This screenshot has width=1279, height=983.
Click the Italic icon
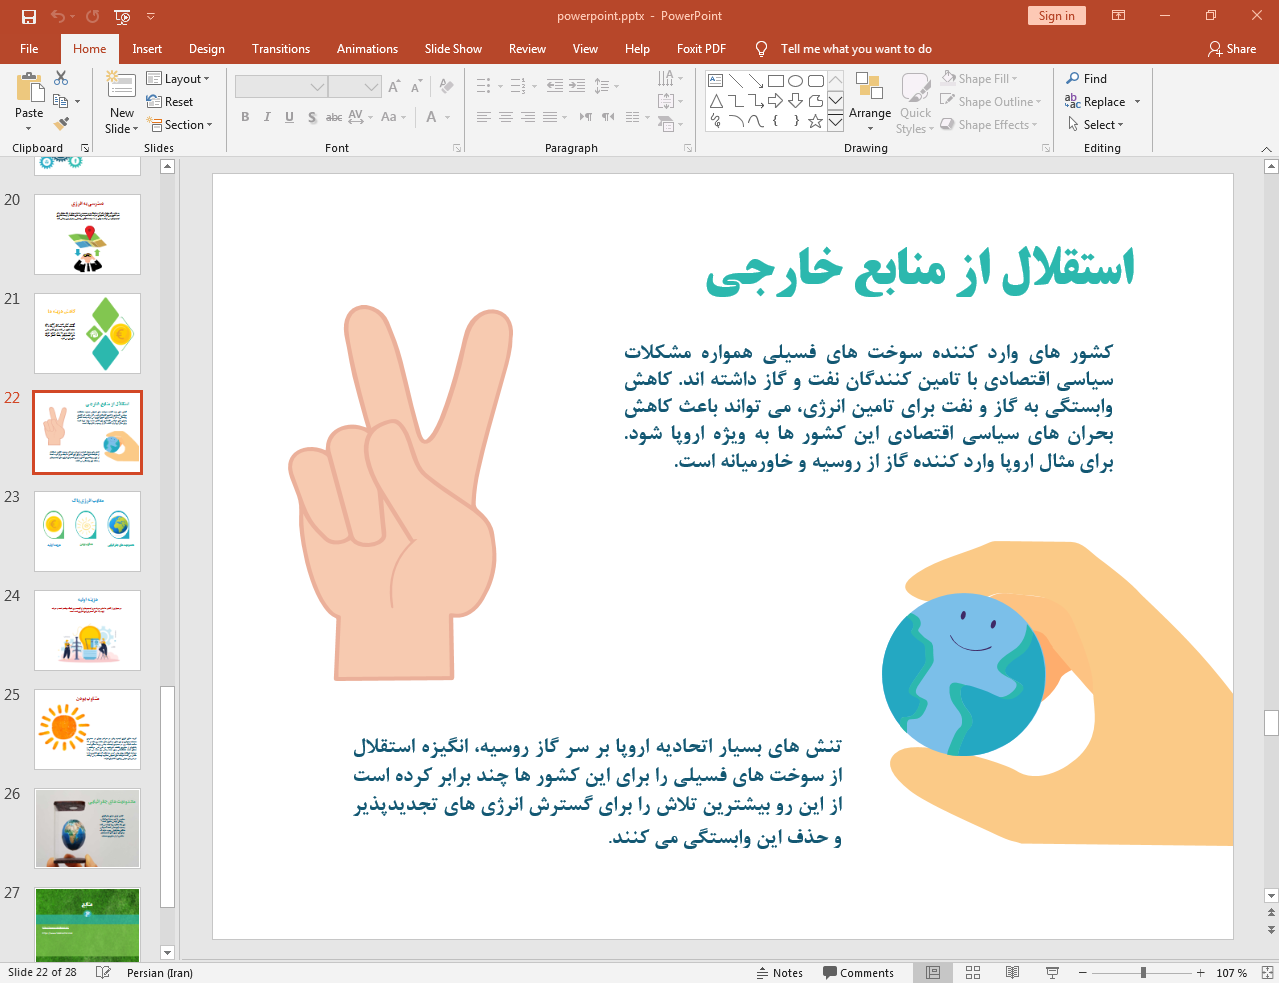(267, 117)
